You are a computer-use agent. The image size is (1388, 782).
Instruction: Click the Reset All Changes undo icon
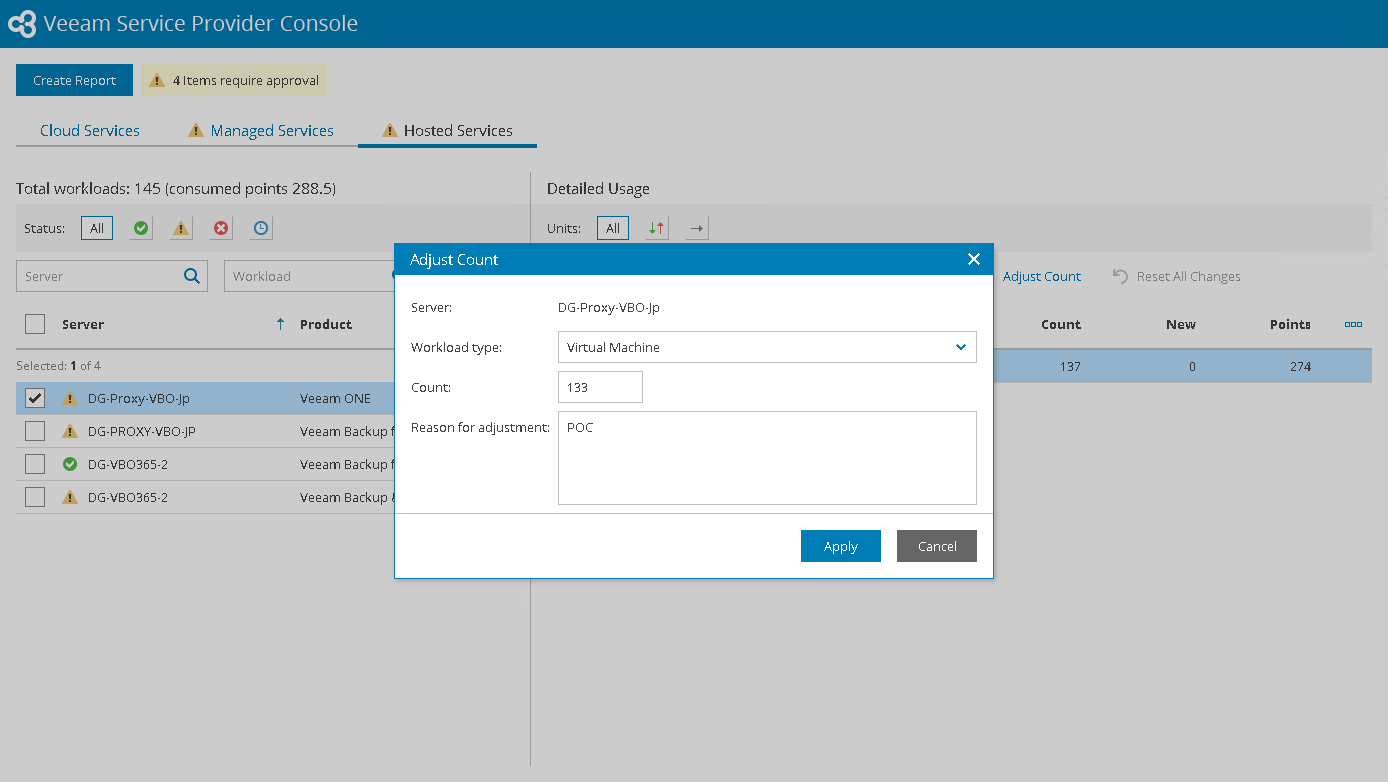coord(1120,276)
